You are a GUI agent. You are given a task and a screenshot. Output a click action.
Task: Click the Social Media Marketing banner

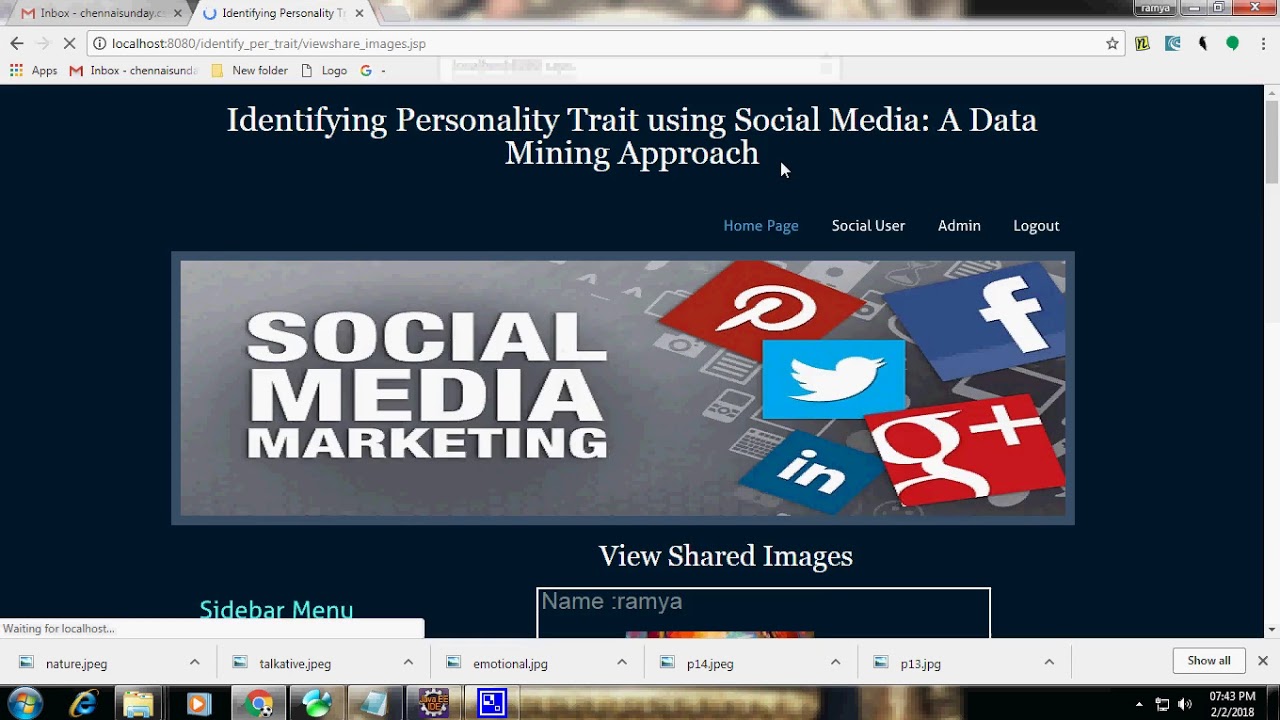pyautogui.click(x=623, y=388)
